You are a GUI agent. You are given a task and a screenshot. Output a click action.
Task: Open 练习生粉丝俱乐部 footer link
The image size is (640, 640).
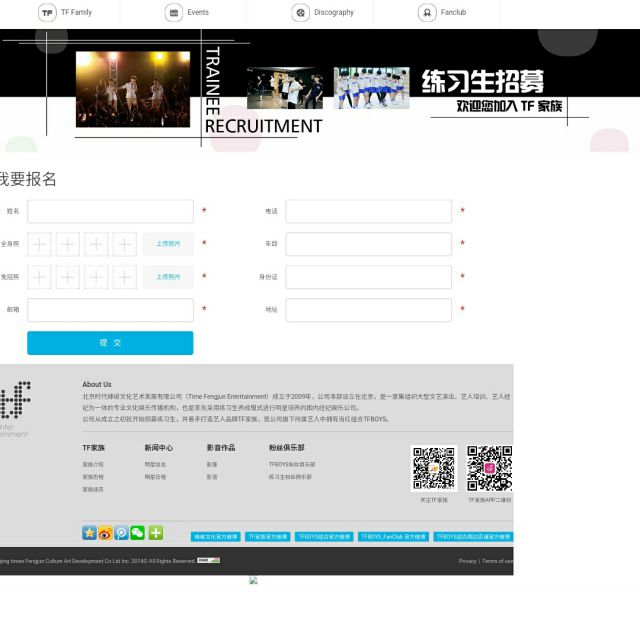coord(290,477)
